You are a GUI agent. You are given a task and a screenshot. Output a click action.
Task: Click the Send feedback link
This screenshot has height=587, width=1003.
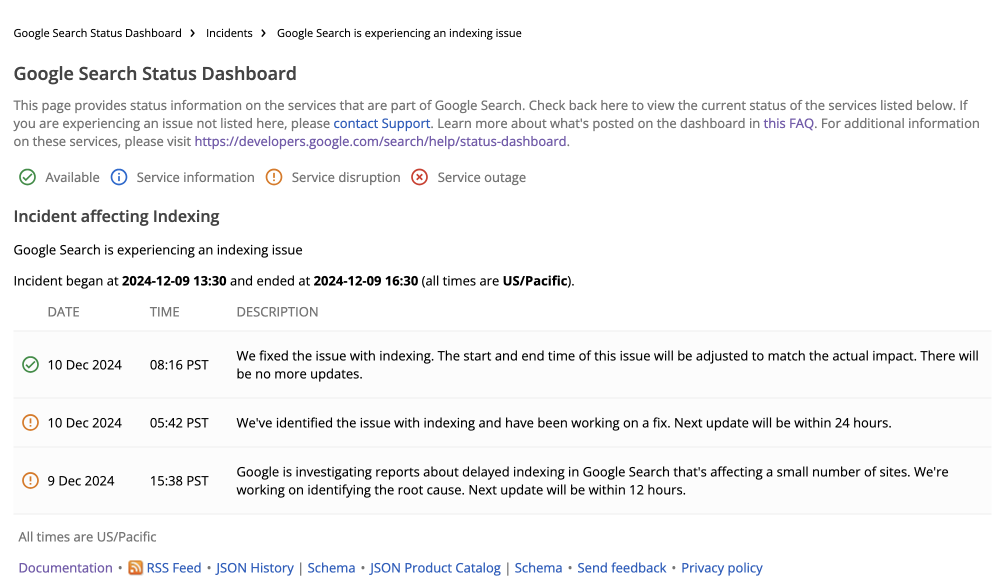coord(621,568)
